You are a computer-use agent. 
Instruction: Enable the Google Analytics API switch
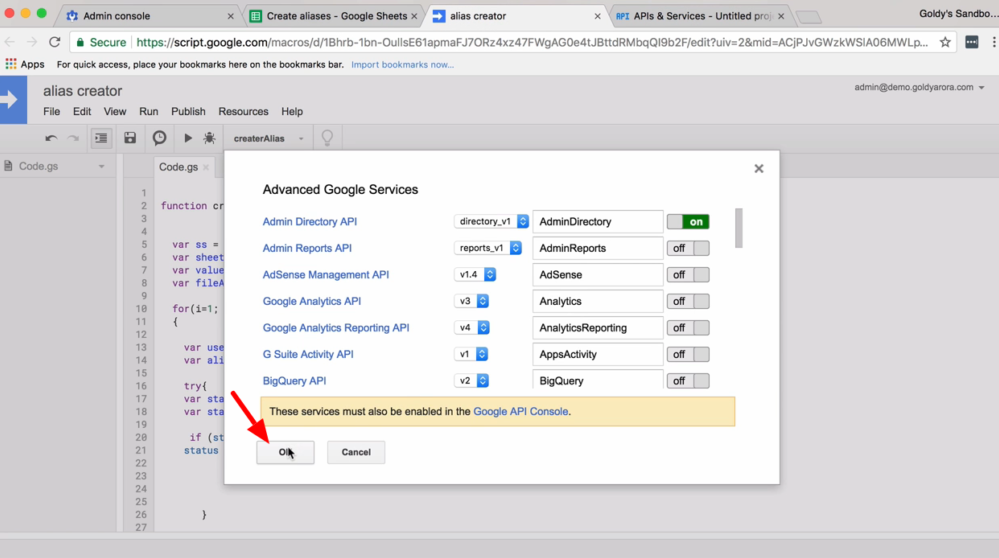coord(688,301)
